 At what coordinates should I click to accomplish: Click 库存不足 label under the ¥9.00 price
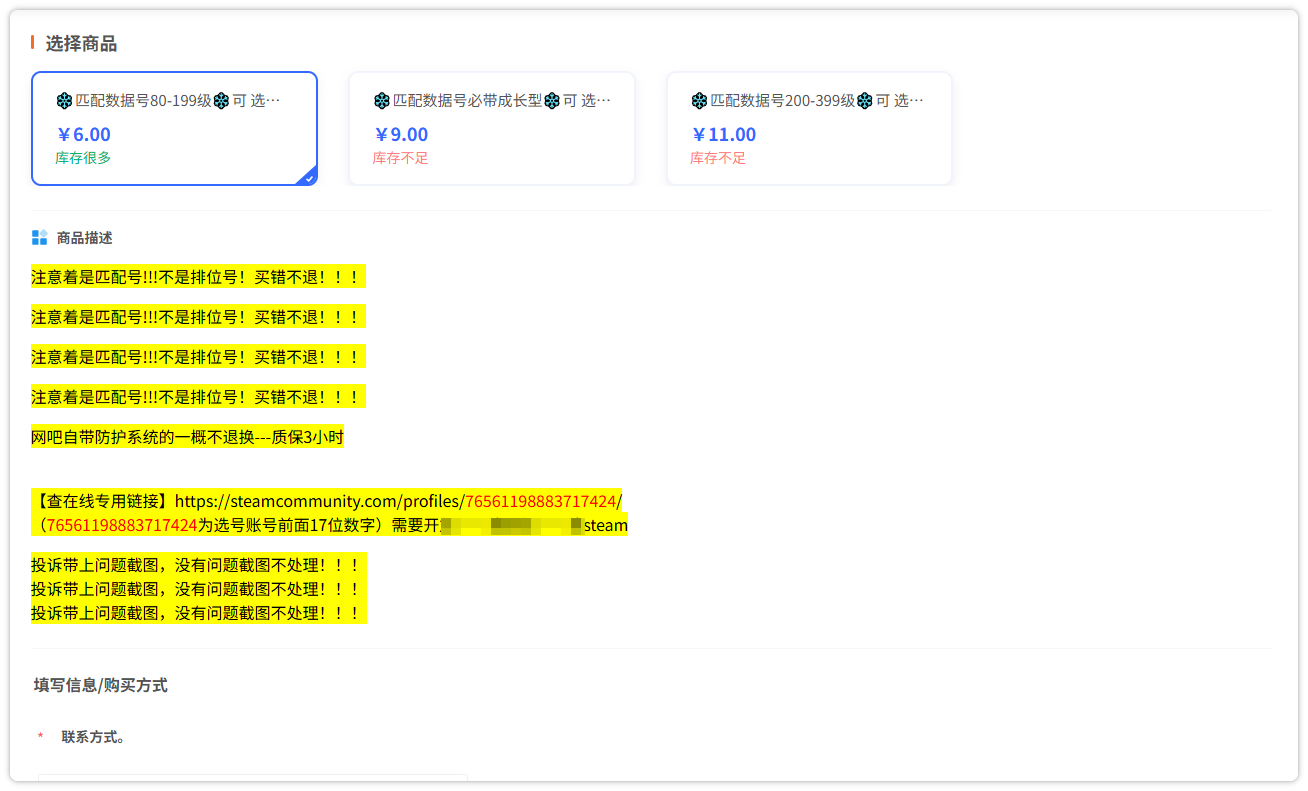pyautogui.click(x=400, y=158)
